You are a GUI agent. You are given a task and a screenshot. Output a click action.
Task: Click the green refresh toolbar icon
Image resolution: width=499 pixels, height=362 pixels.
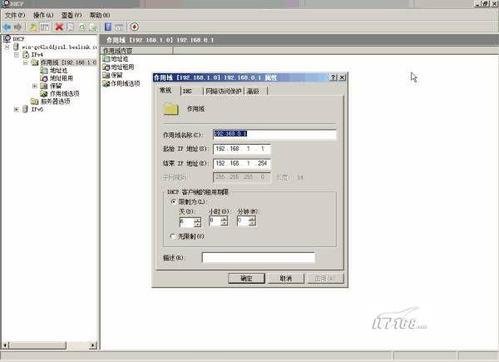click(x=82, y=27)
